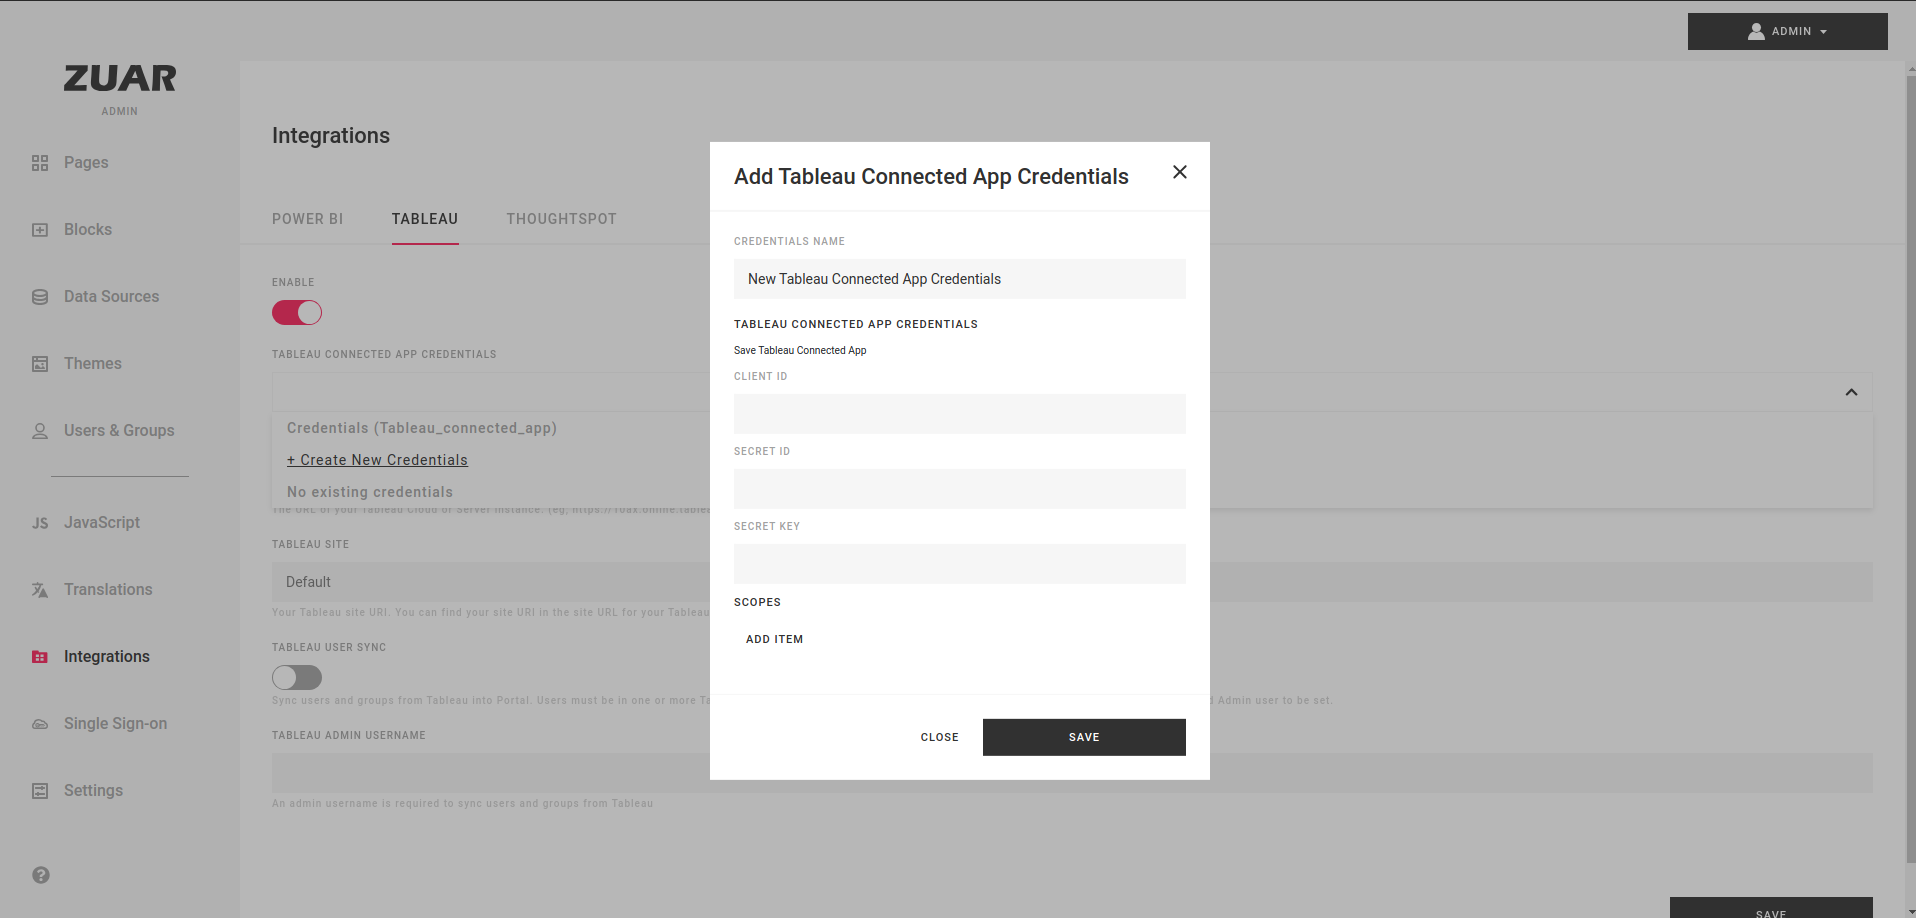The width and height of the screenshot is (1916, 918).
Task: Open Data Sources menu item
Action: coord(111,297)
